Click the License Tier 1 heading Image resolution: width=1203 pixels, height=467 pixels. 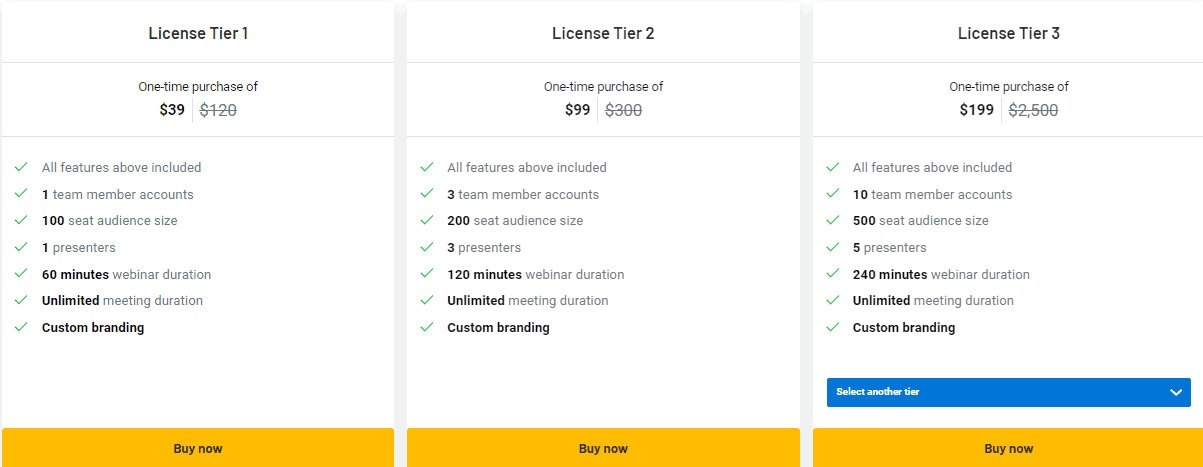[198, 33]
